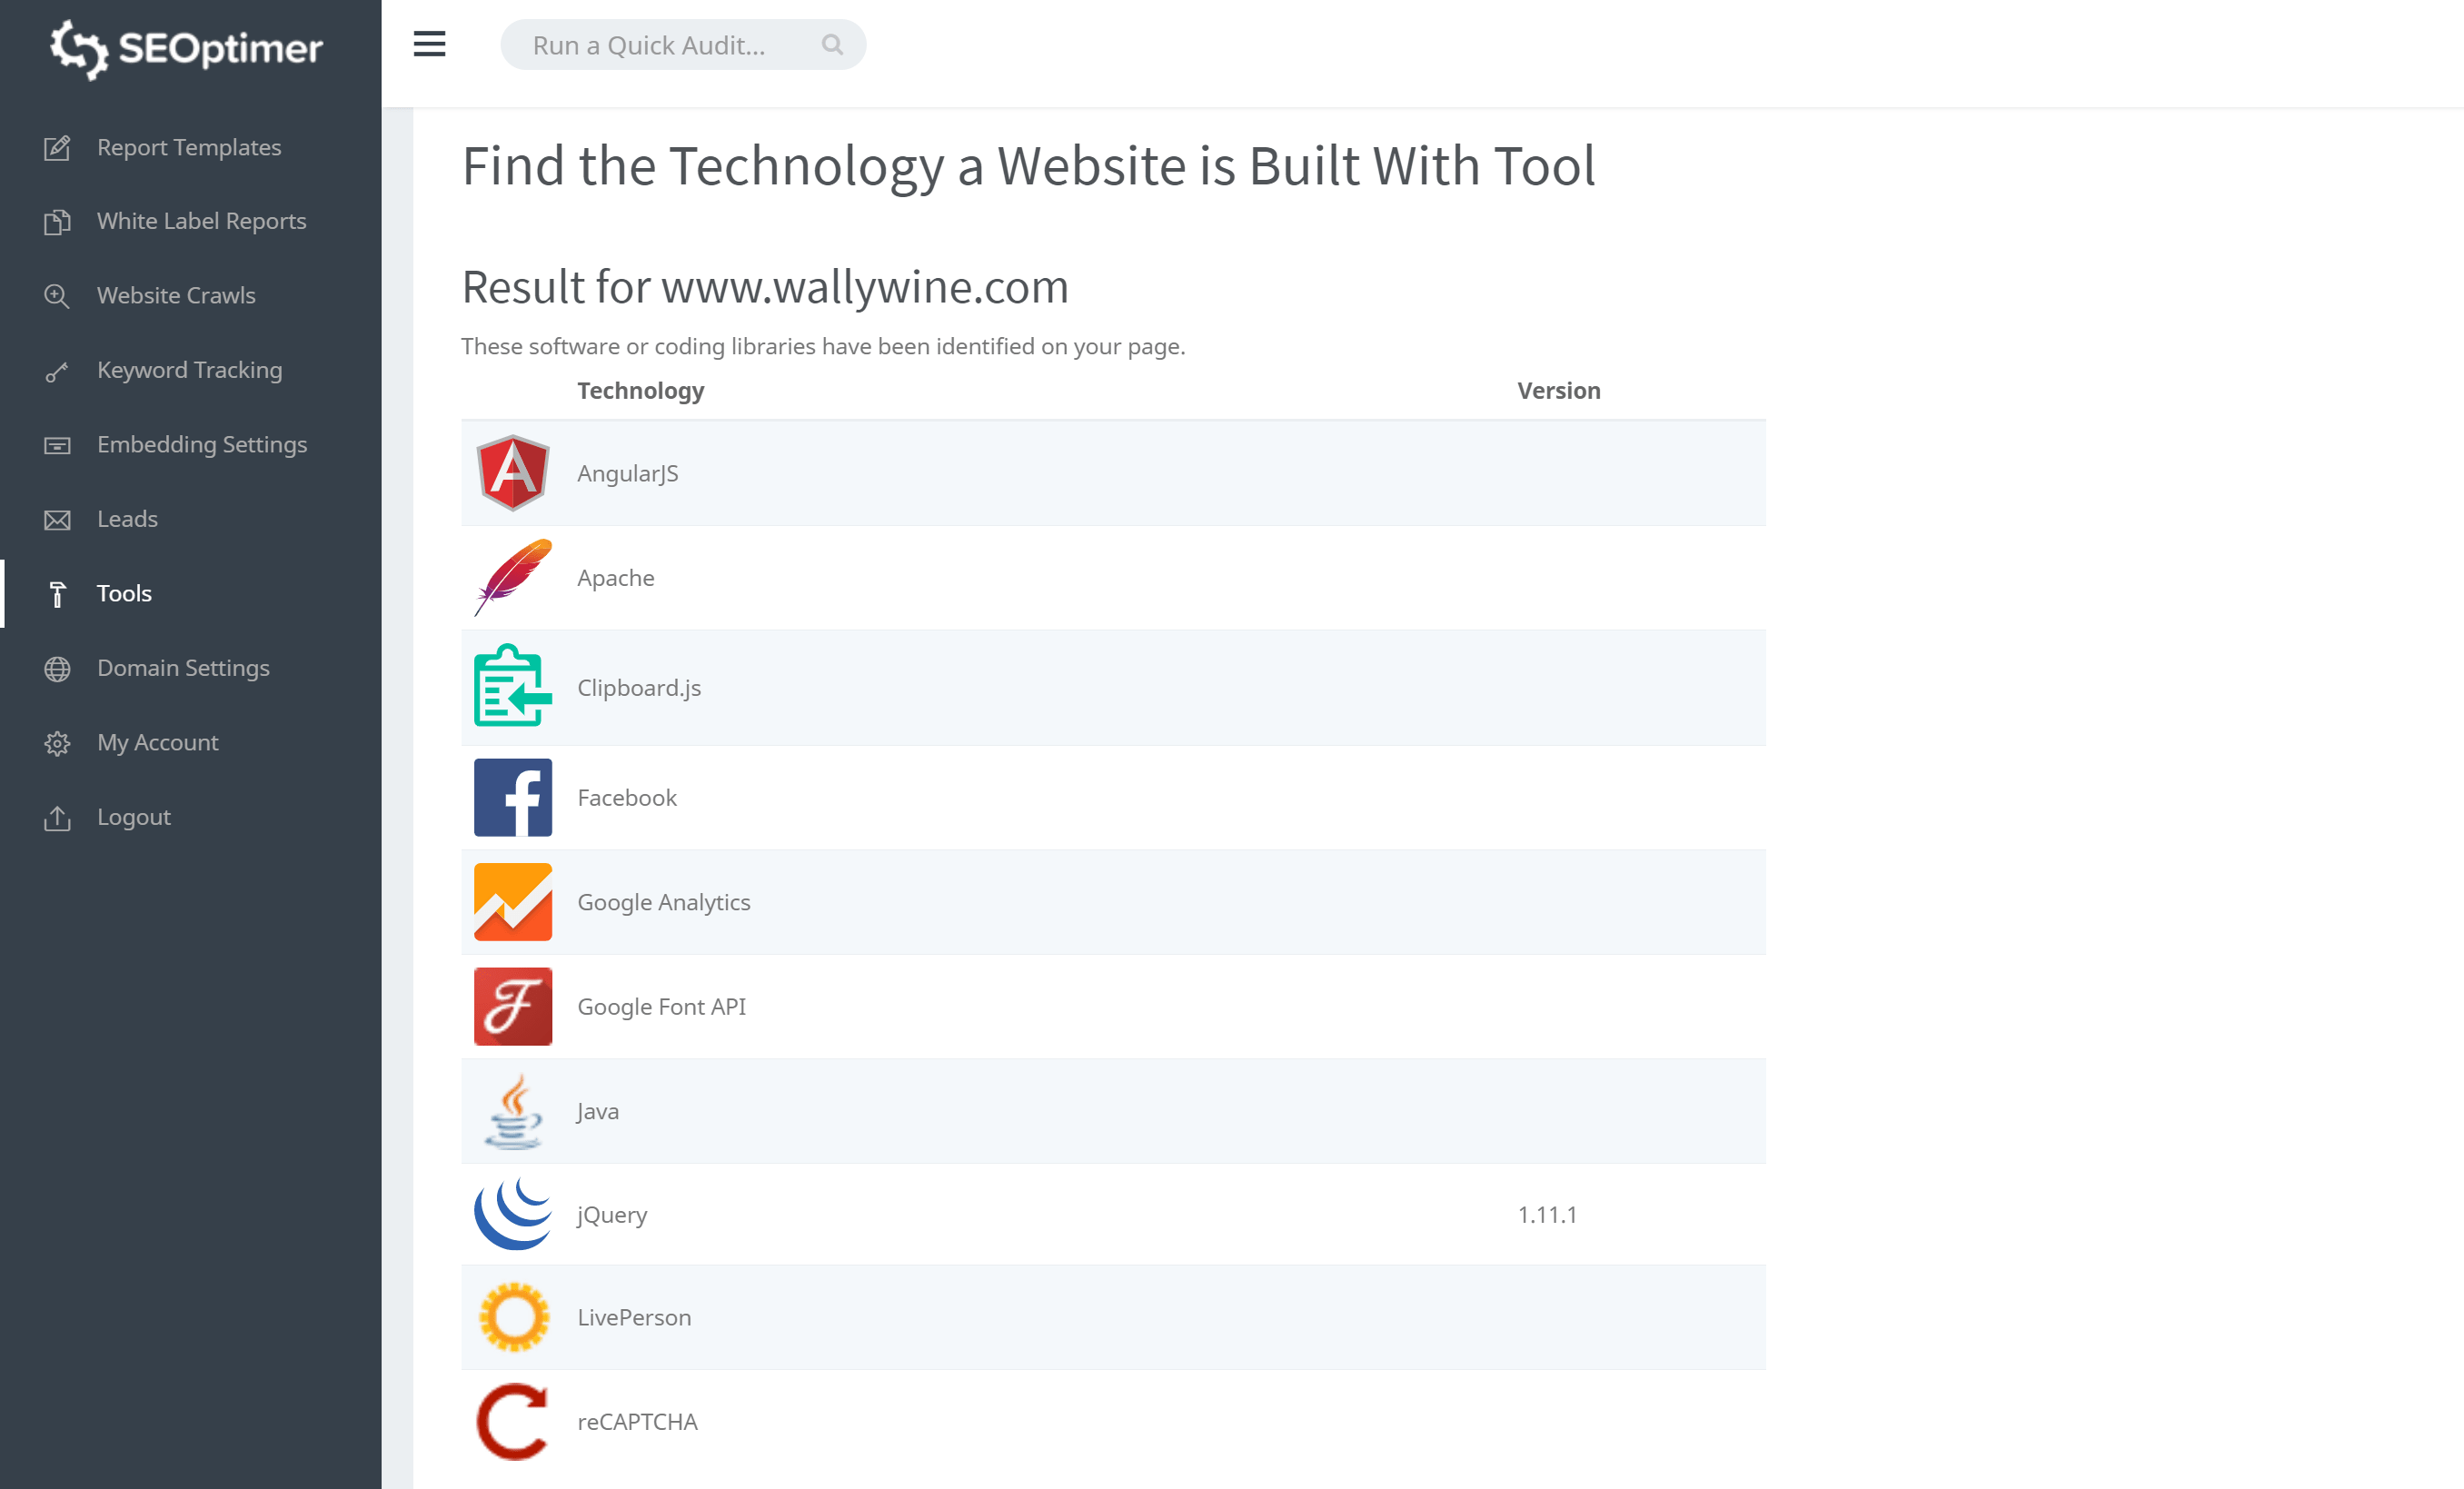This screenshot has height=1489, width=2464.
Task: Click the LivePerson gear icon
Action: 512,1316
